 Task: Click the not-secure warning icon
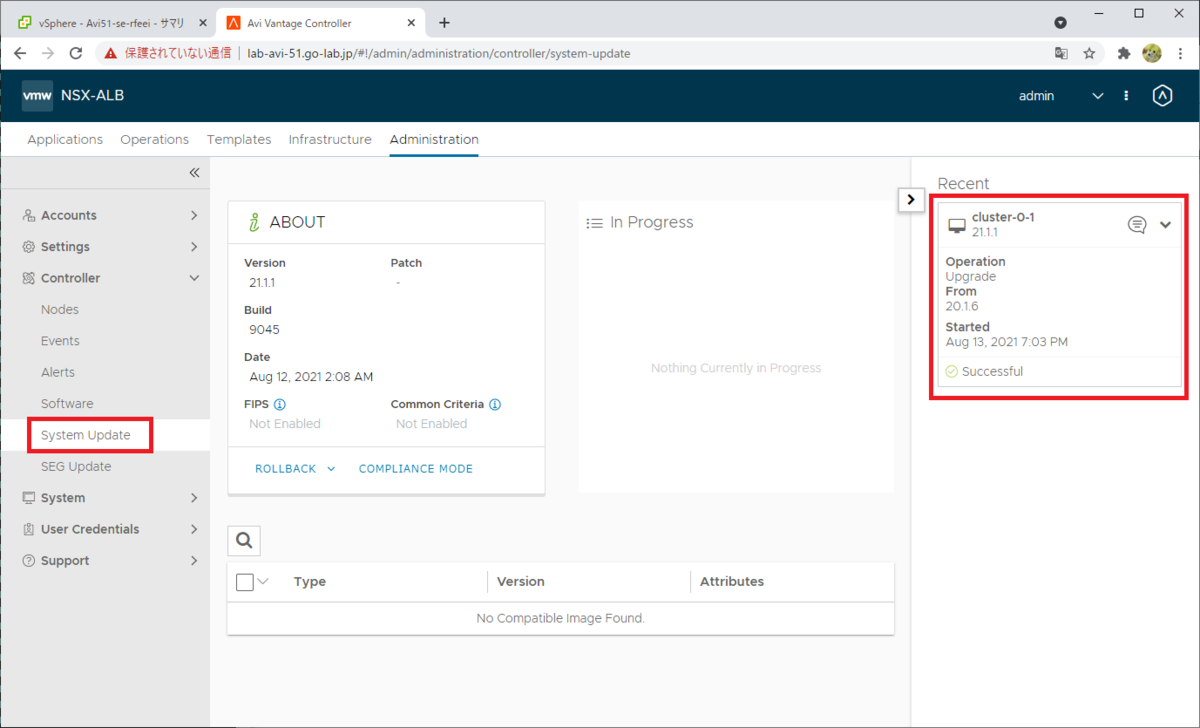(111, 54)
